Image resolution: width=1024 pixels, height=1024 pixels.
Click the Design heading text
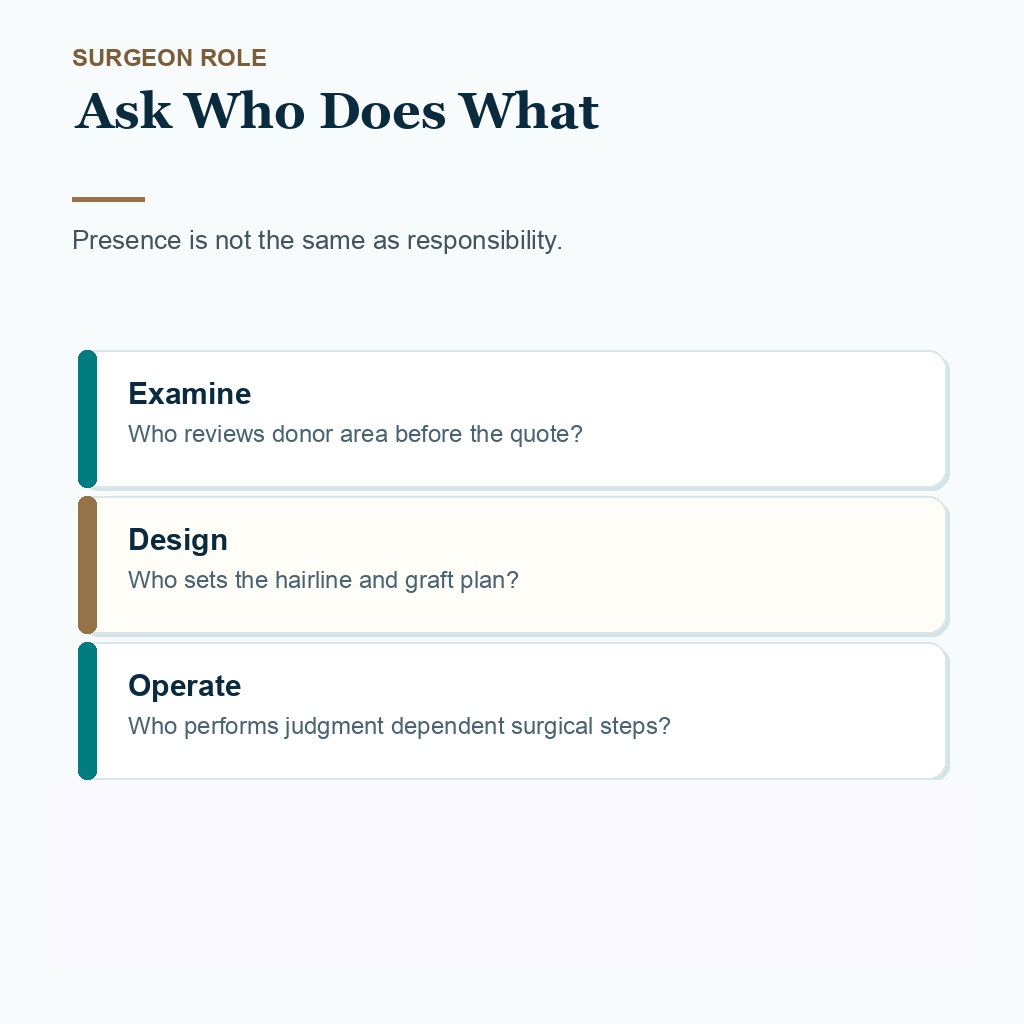[x=178, y=540]
